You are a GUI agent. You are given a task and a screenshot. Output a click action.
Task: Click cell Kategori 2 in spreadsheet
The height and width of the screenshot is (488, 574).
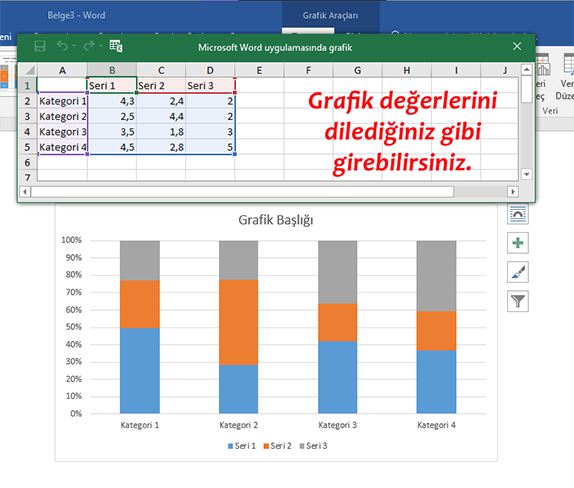pos(62,116)
